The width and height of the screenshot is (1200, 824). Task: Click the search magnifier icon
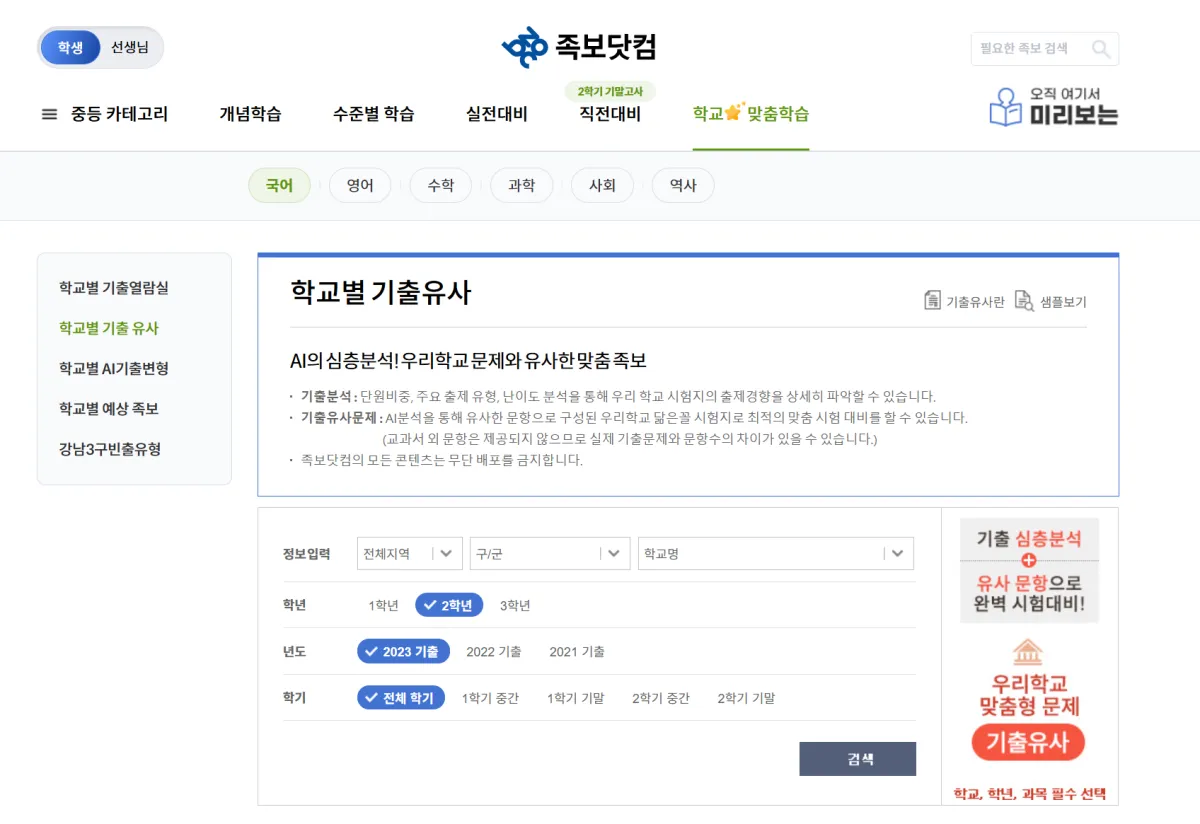click(1100, 48)
